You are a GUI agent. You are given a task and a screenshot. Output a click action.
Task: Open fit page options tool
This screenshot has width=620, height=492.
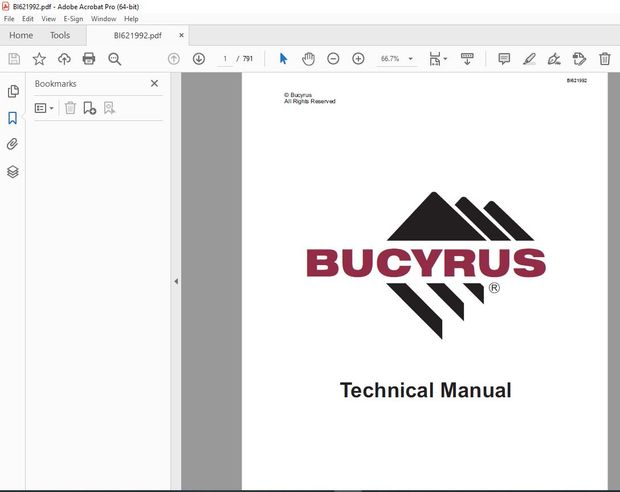pyautogui.click(x=438, y=59)
